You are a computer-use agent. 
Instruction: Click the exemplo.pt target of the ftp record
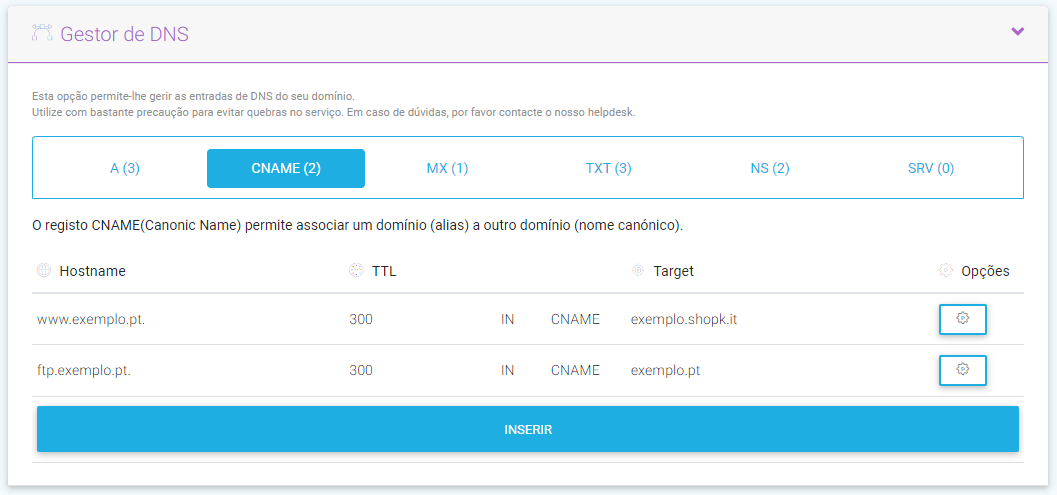(665, 370)
